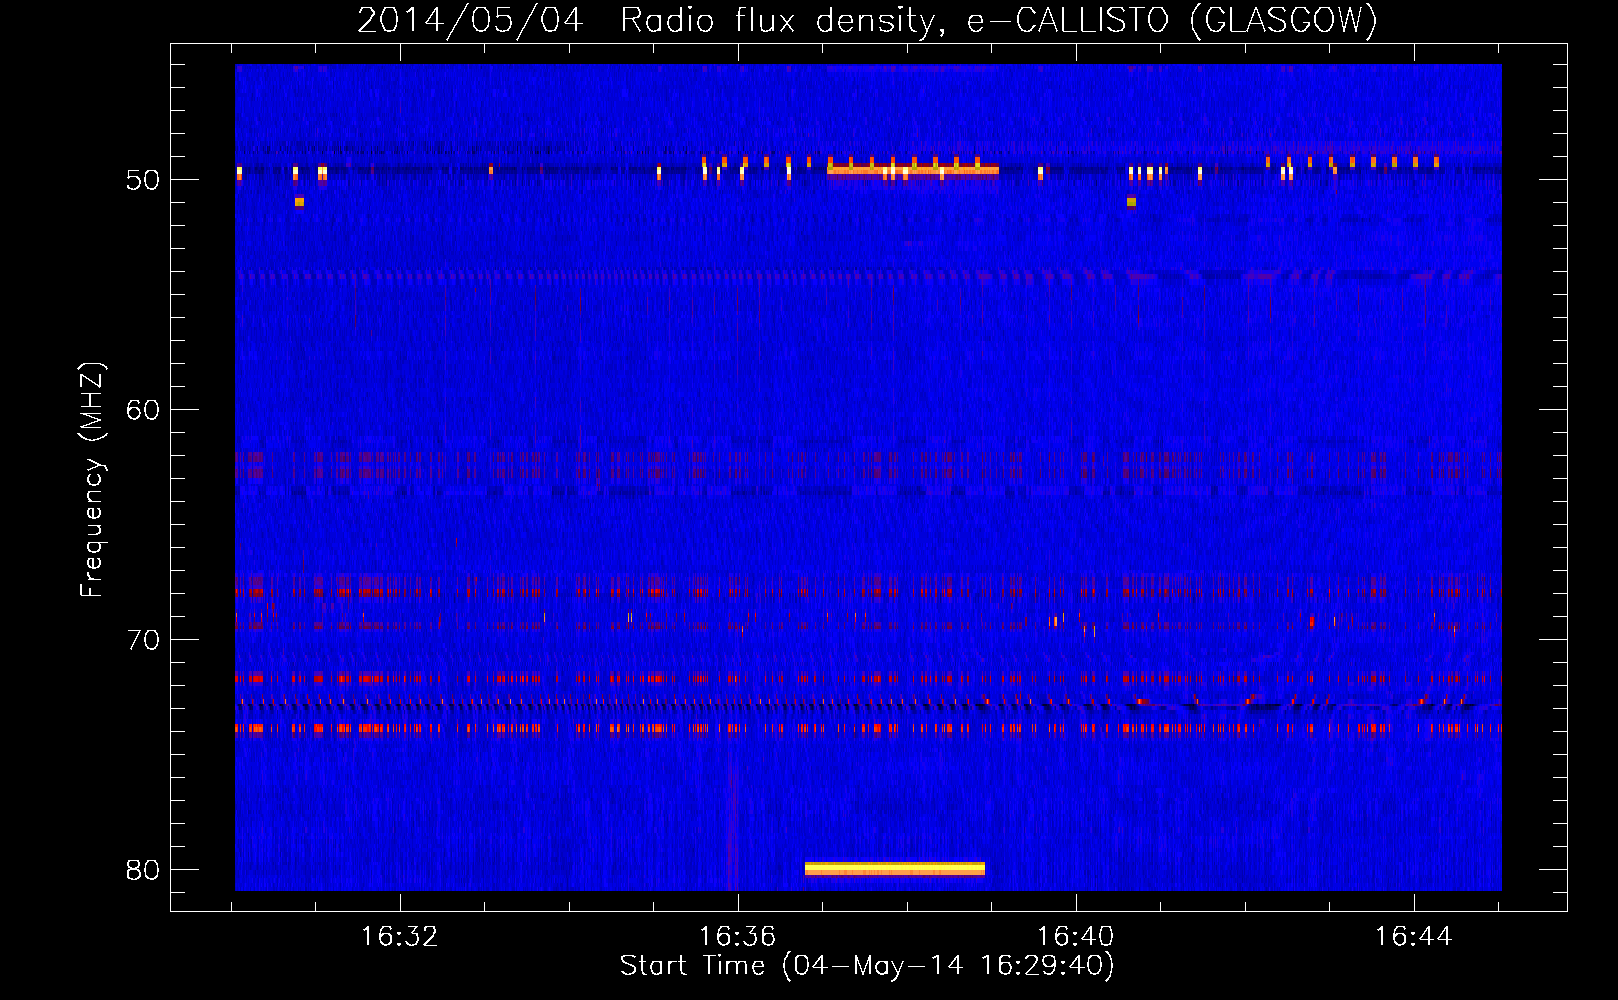The image size is (1618, 1000).
Task: Click the 80 frequency tick label
Action: point(143,870)
